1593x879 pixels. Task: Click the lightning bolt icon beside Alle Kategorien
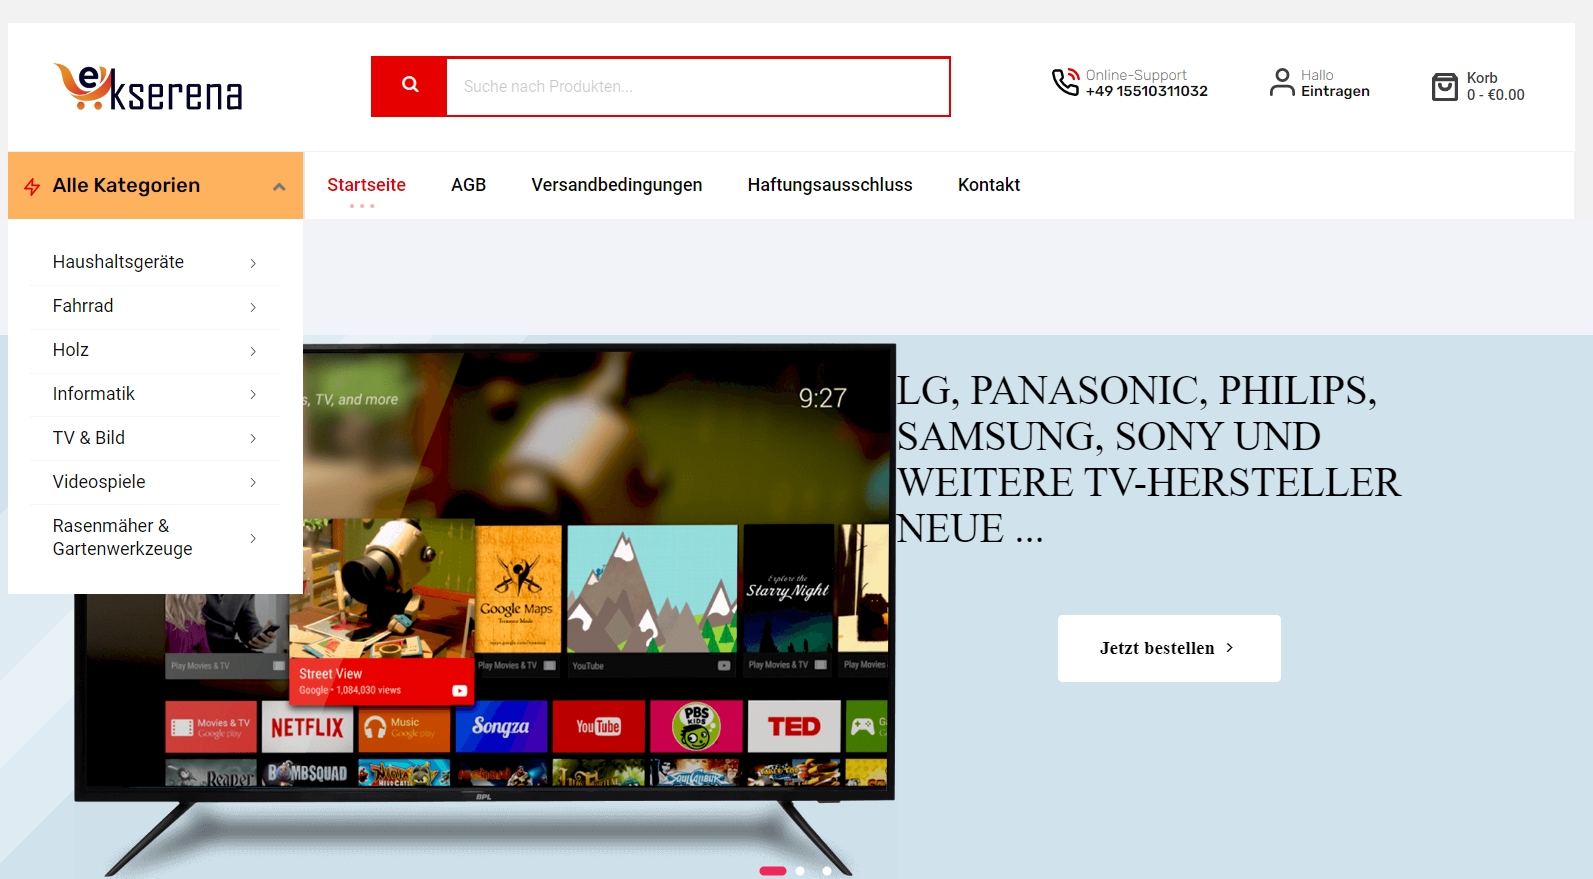(x=32, y=186)
